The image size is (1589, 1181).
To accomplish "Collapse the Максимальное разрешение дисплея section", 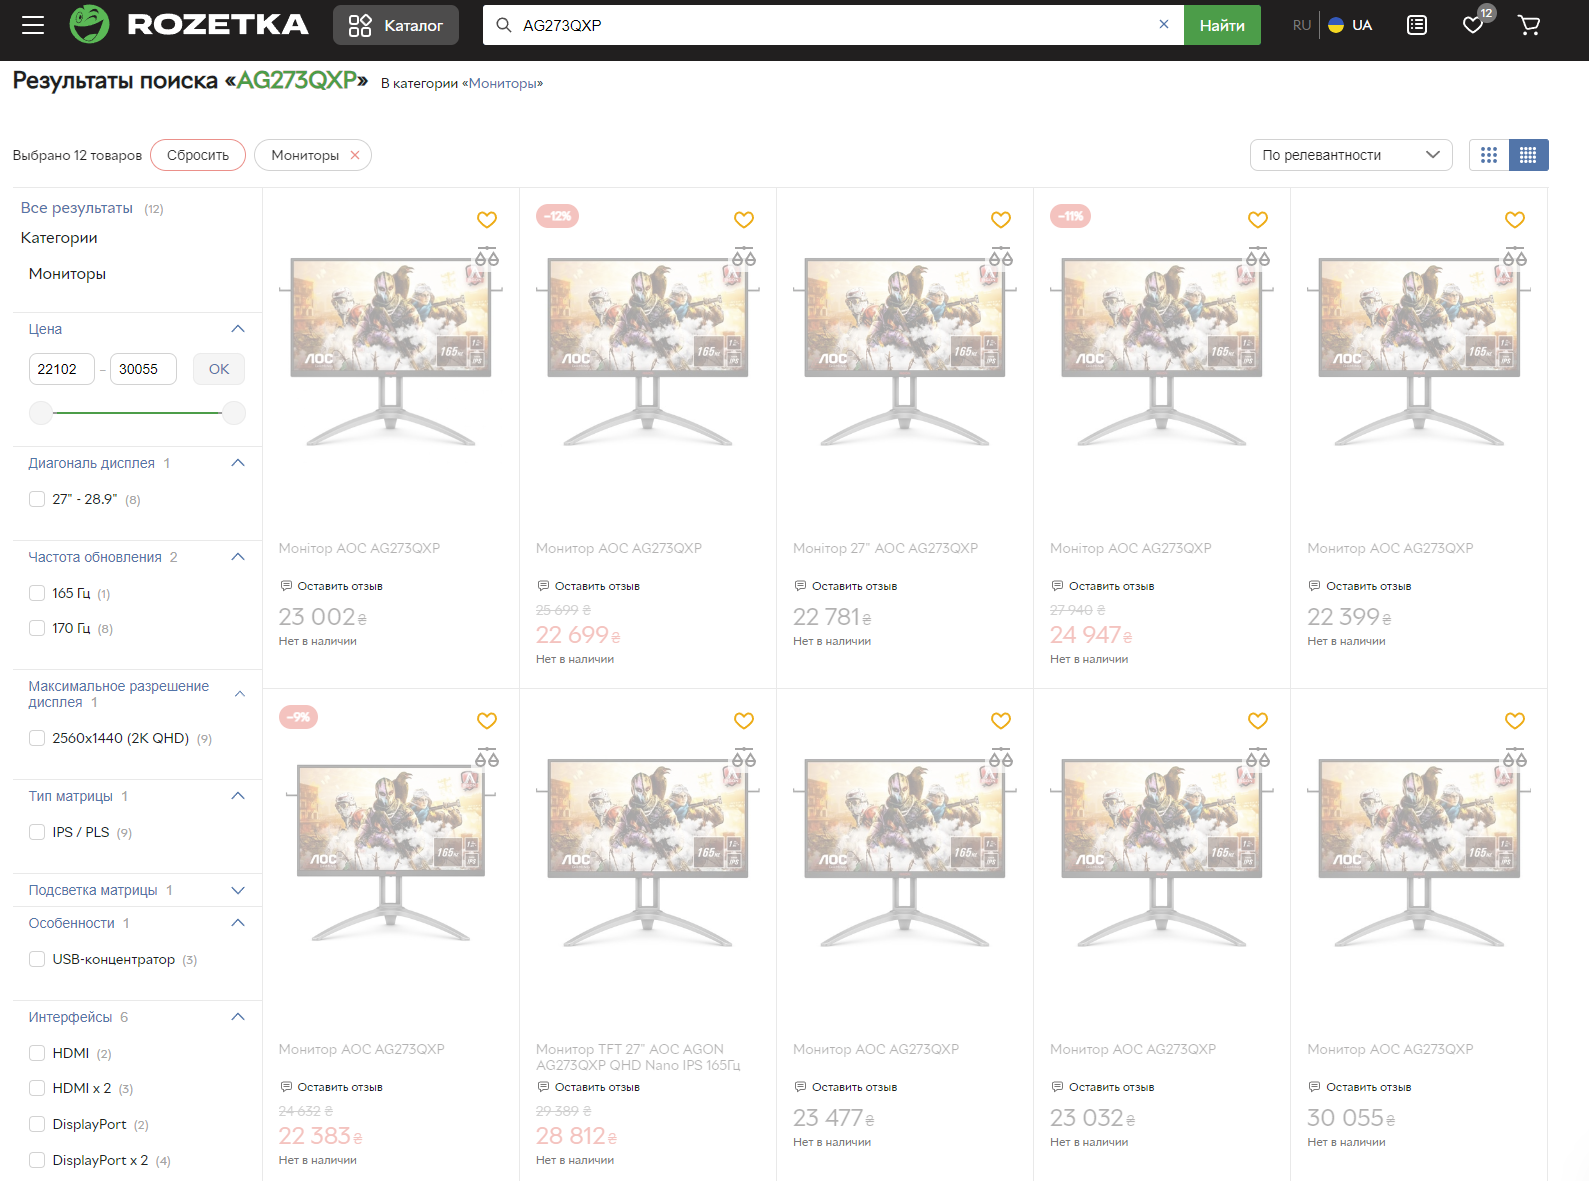I will point(239,694).
